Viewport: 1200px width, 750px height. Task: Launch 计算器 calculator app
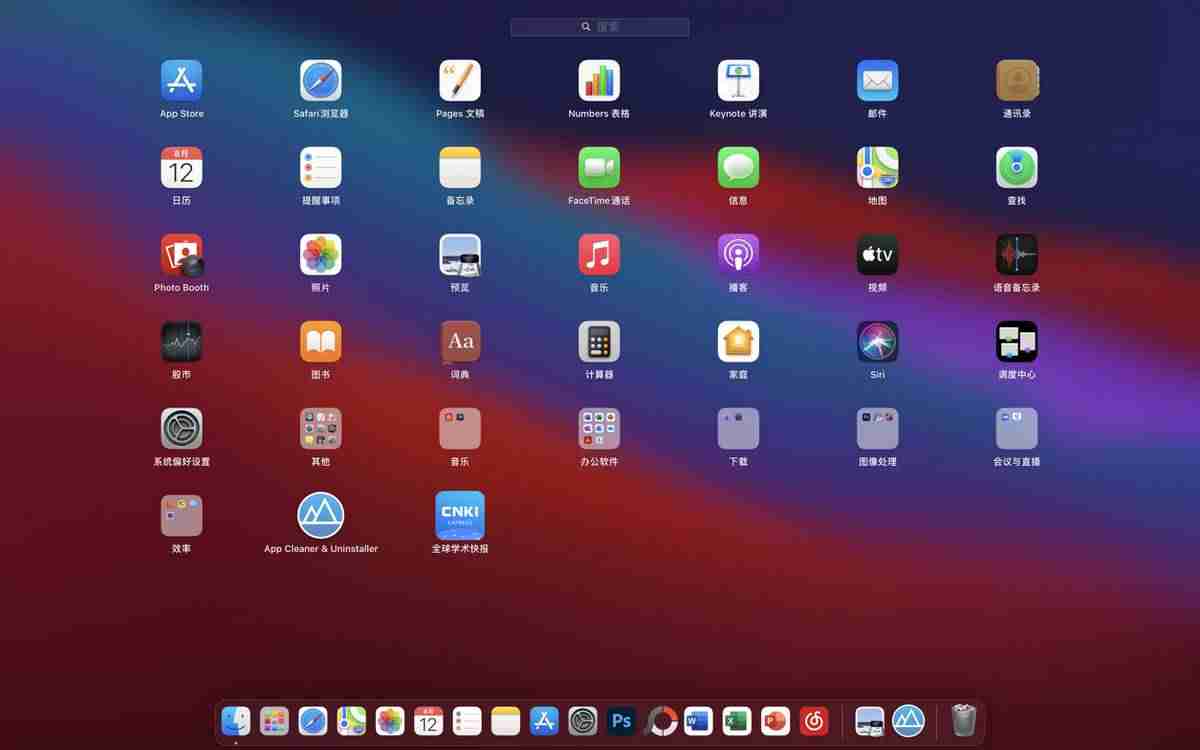[x=599, y=342]
